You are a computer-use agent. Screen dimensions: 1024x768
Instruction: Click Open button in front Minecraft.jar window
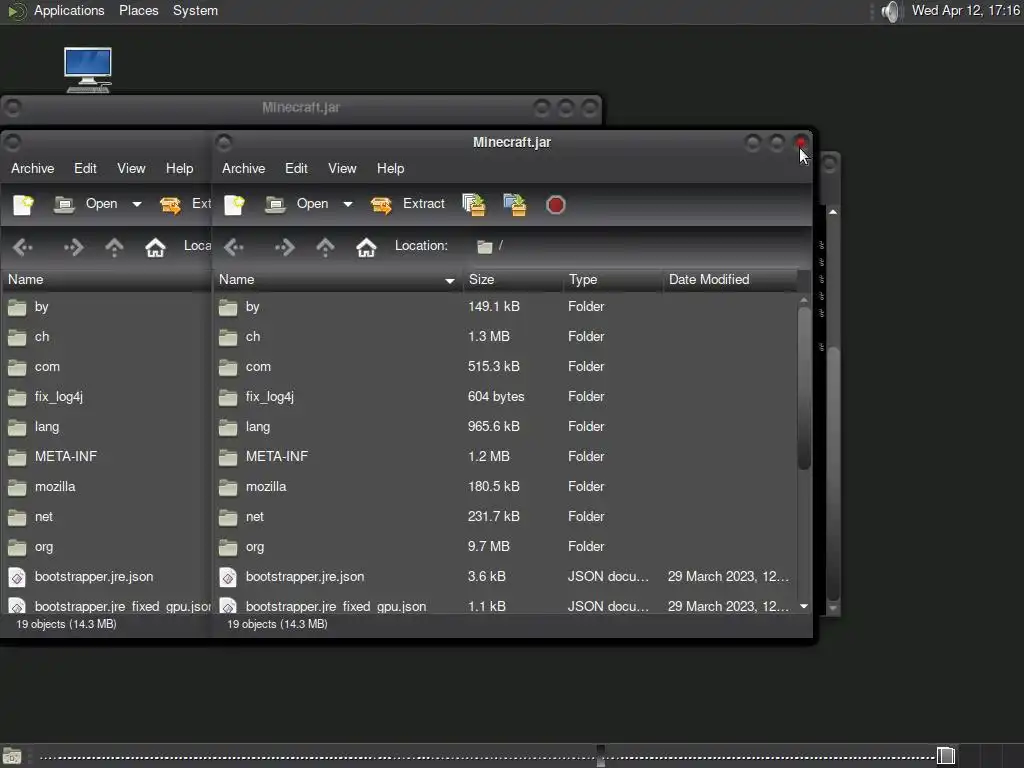298,204
